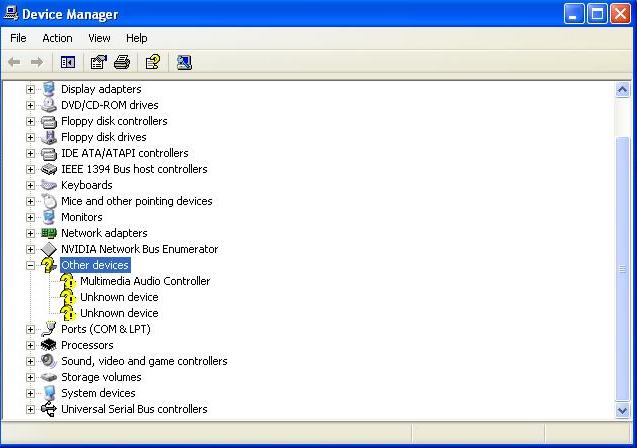Screen dimensions: 637x448
Task: Click the Universal Serial Bus controllers icon
Action: [48, 409]
